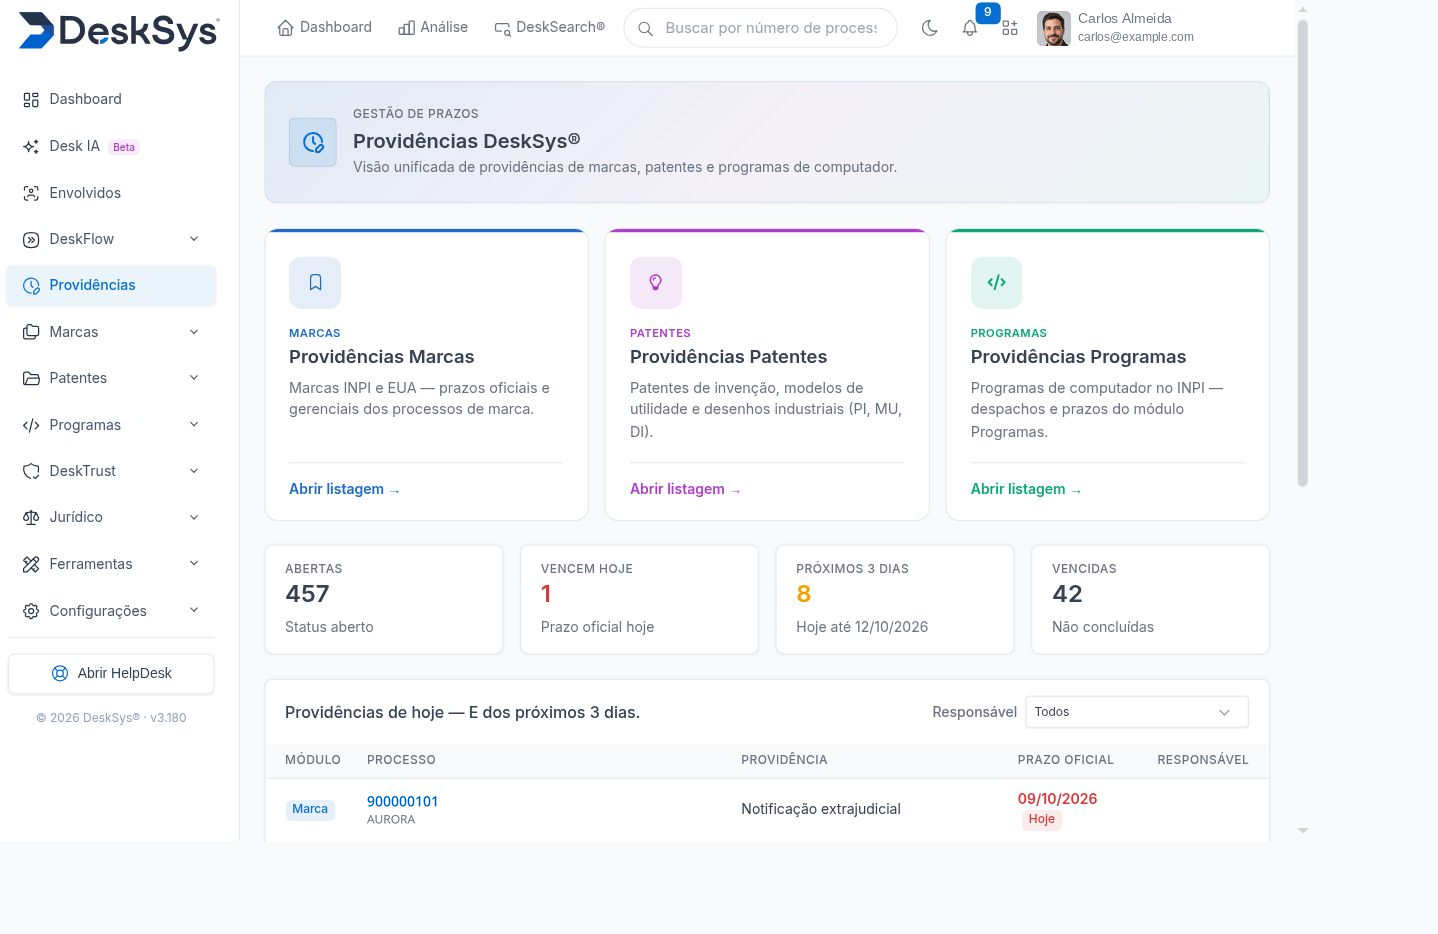The height and width of the screenshot is (934, 1438).
Task: Click the Marca tag in the table row
Action: coord(310,809)
